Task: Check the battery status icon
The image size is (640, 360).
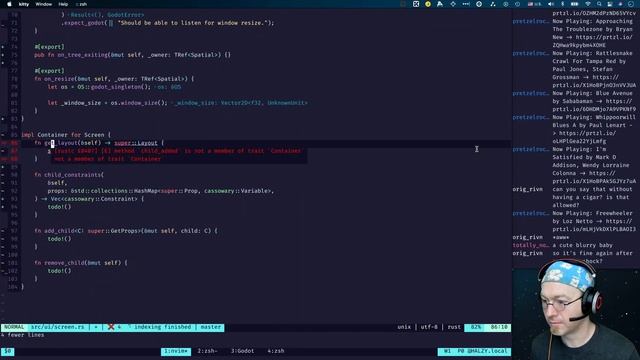Action: [x=574, y=4]
